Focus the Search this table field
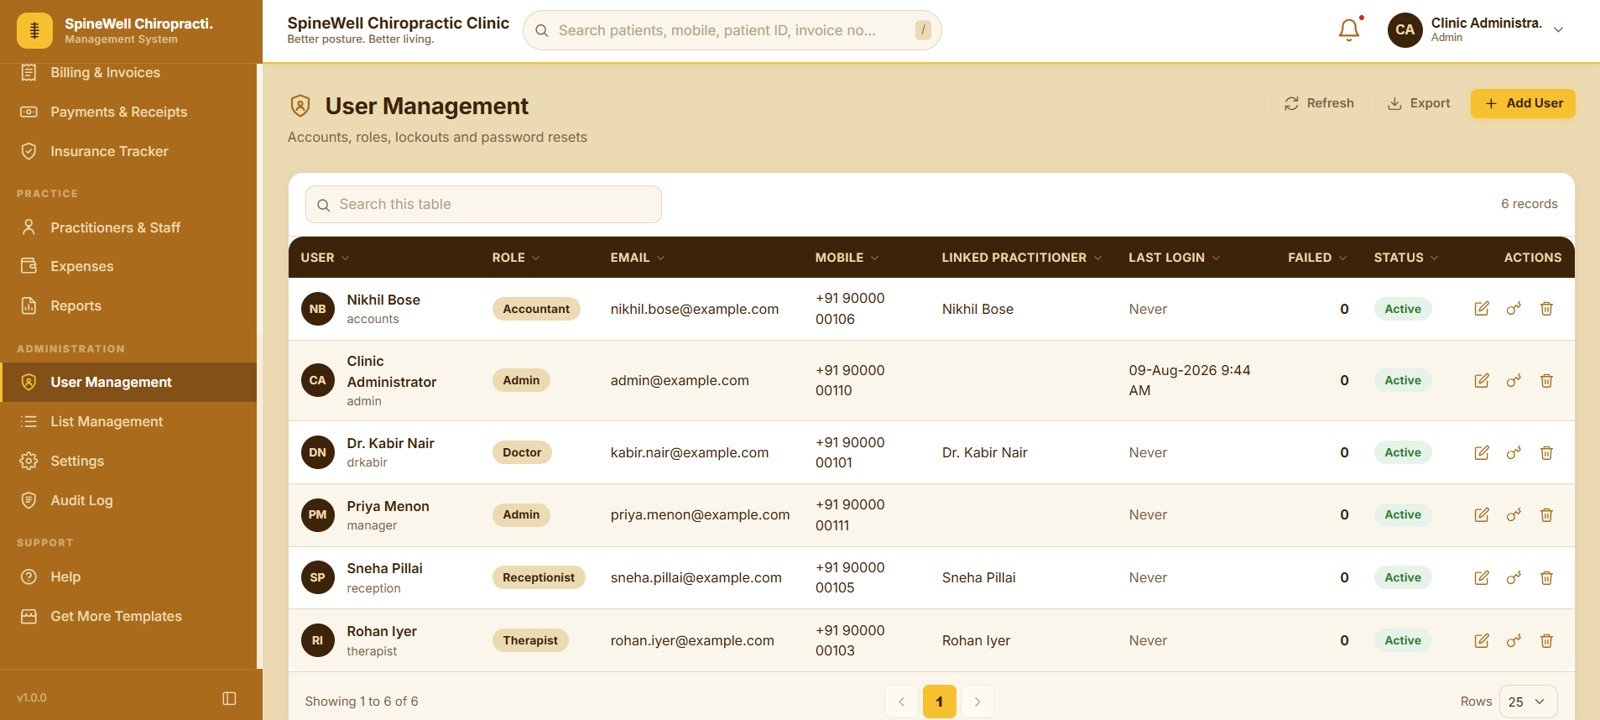 483,204
